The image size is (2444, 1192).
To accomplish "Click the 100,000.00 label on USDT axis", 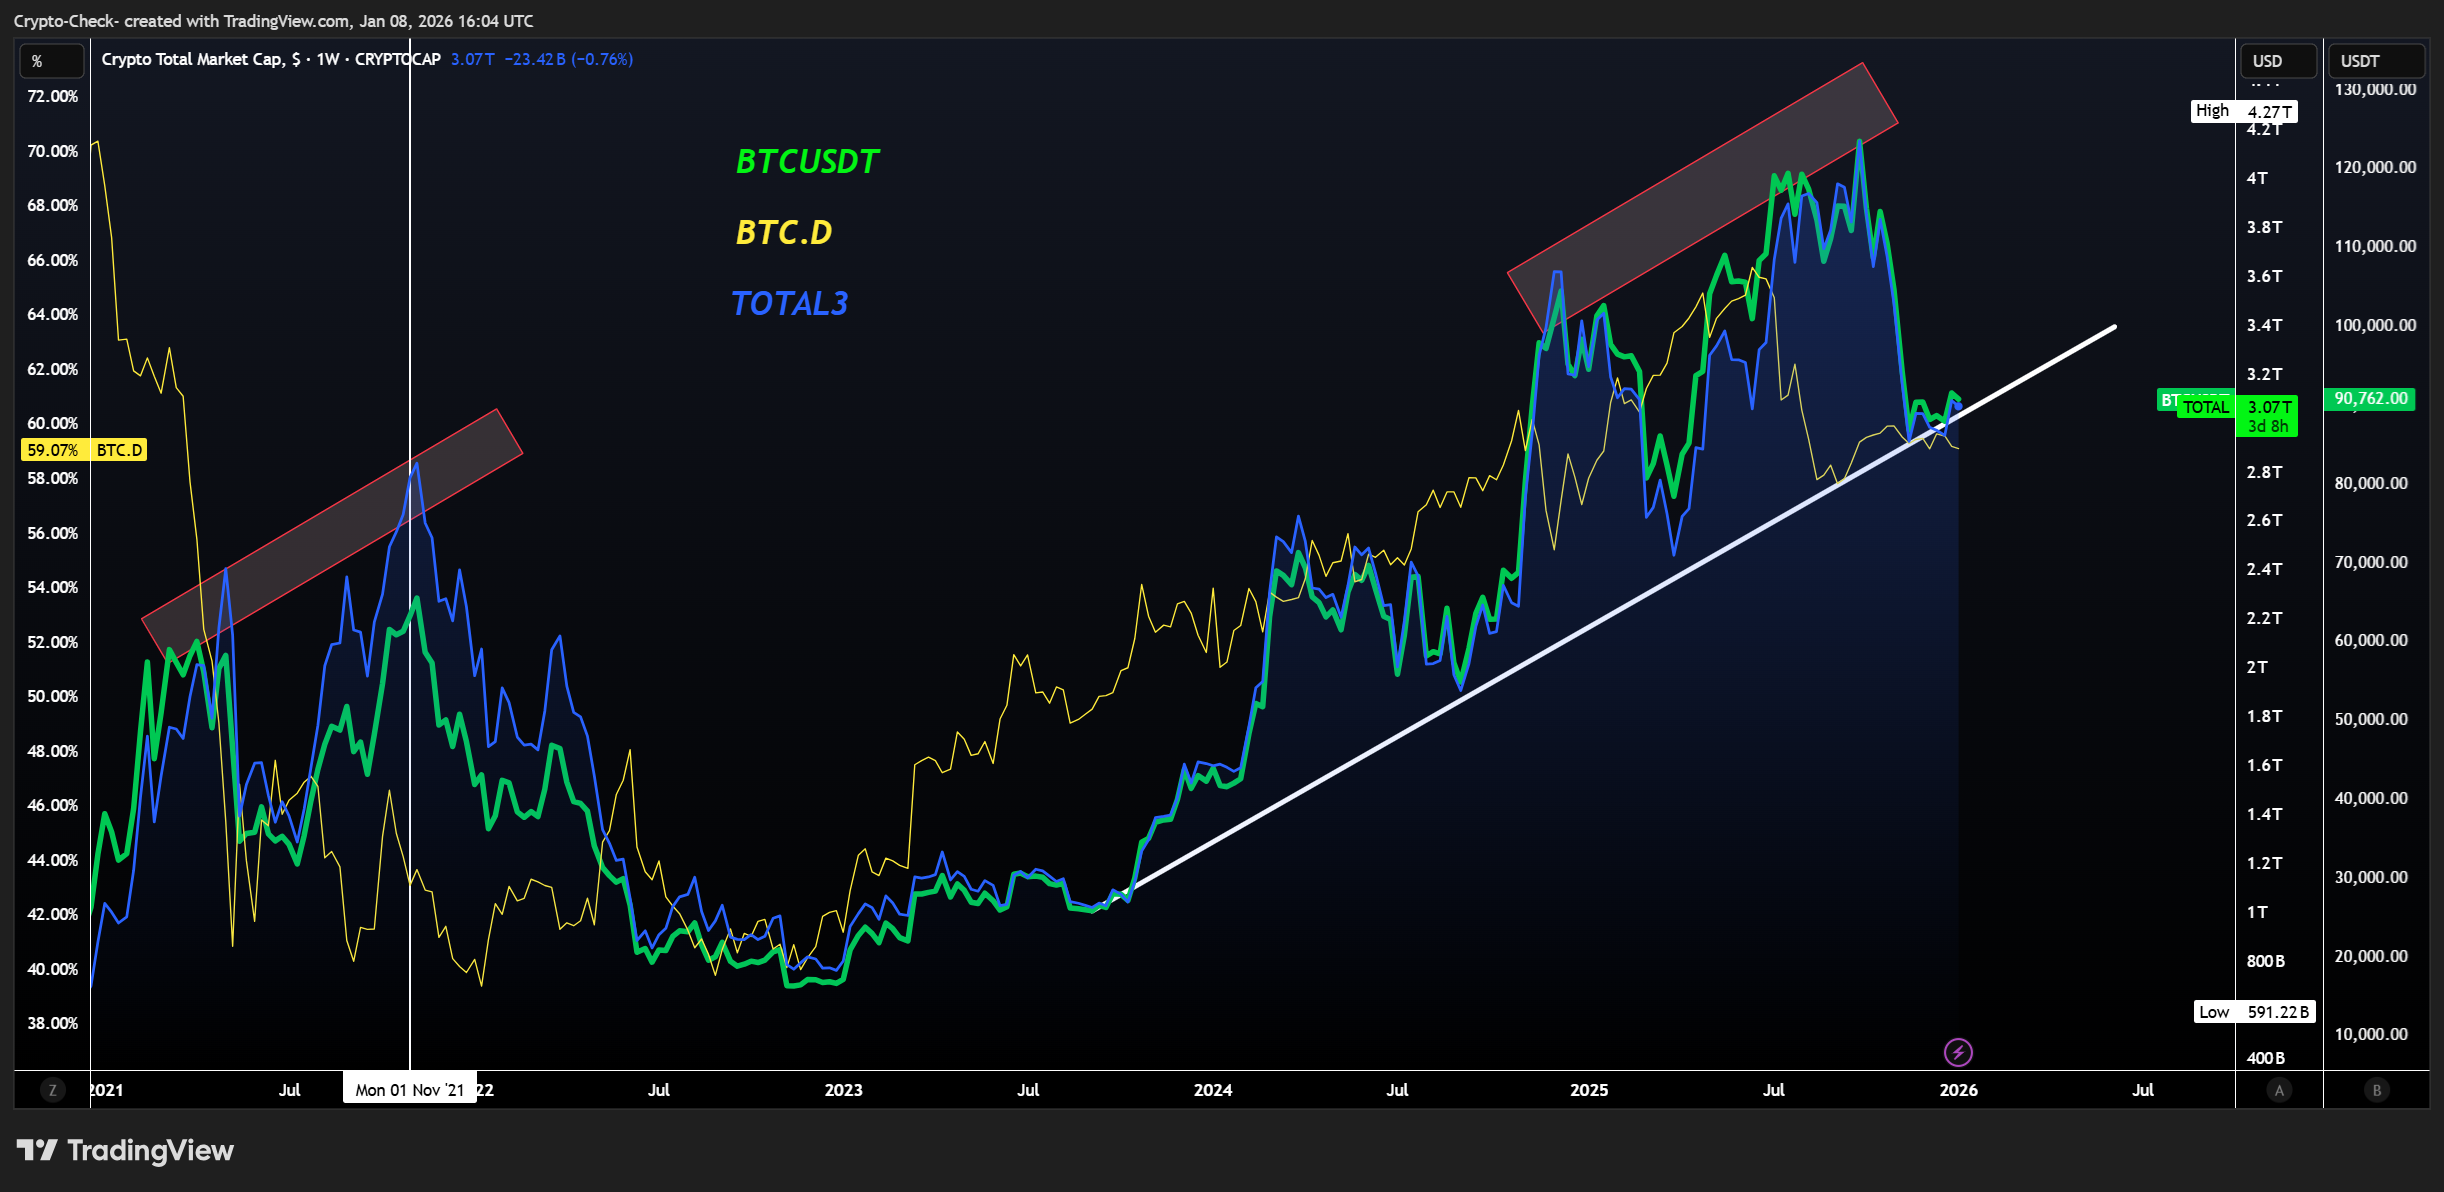I will 2375,325.
